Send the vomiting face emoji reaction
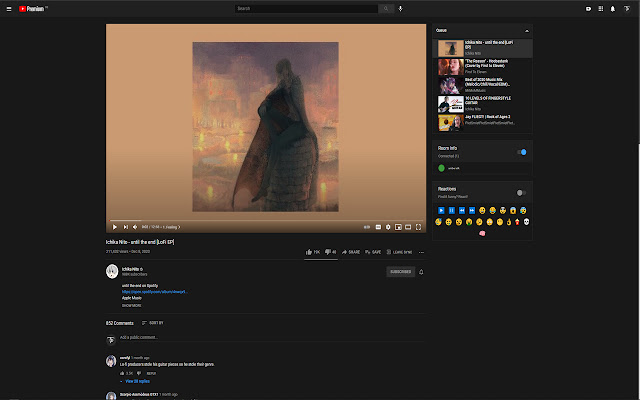This screenshot has height=400, width=640. (x=469, y=222)
